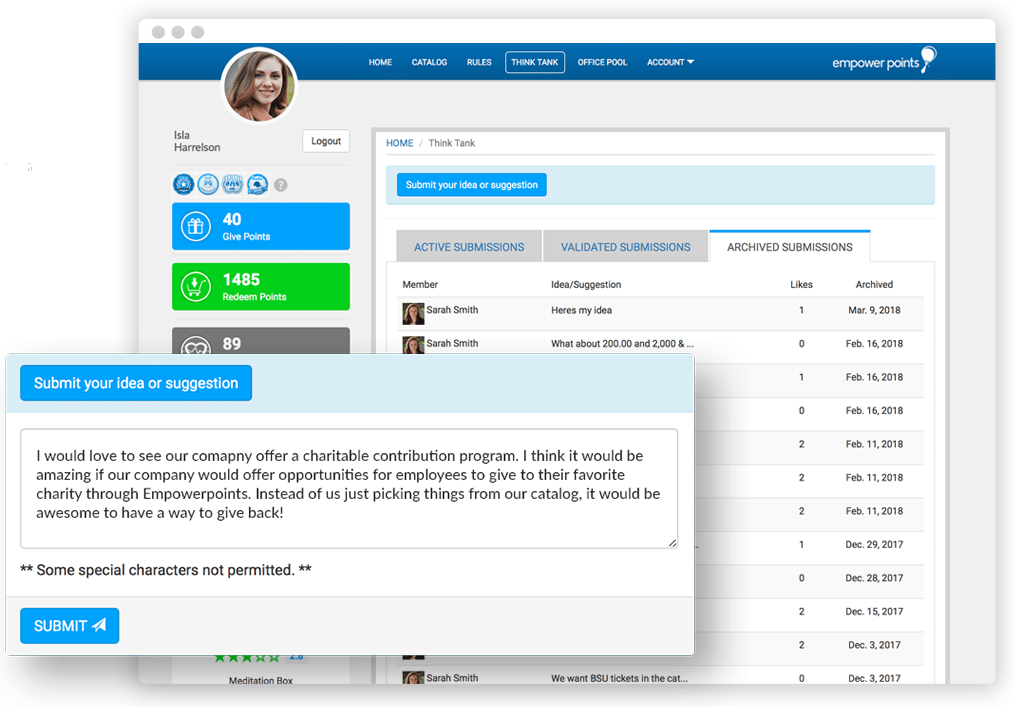Screen dimensions: 1015x707
Task: Switch to the Active Submissions tab
Action: pos(469,247)
